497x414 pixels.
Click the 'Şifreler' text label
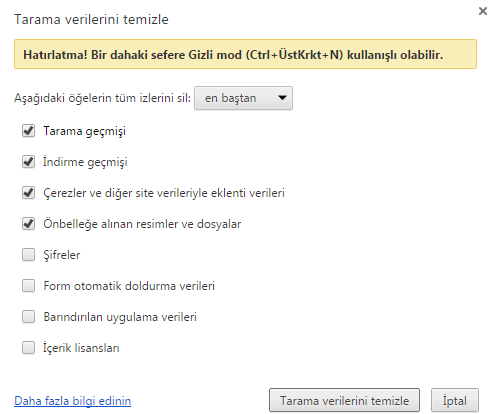point(62,255)
